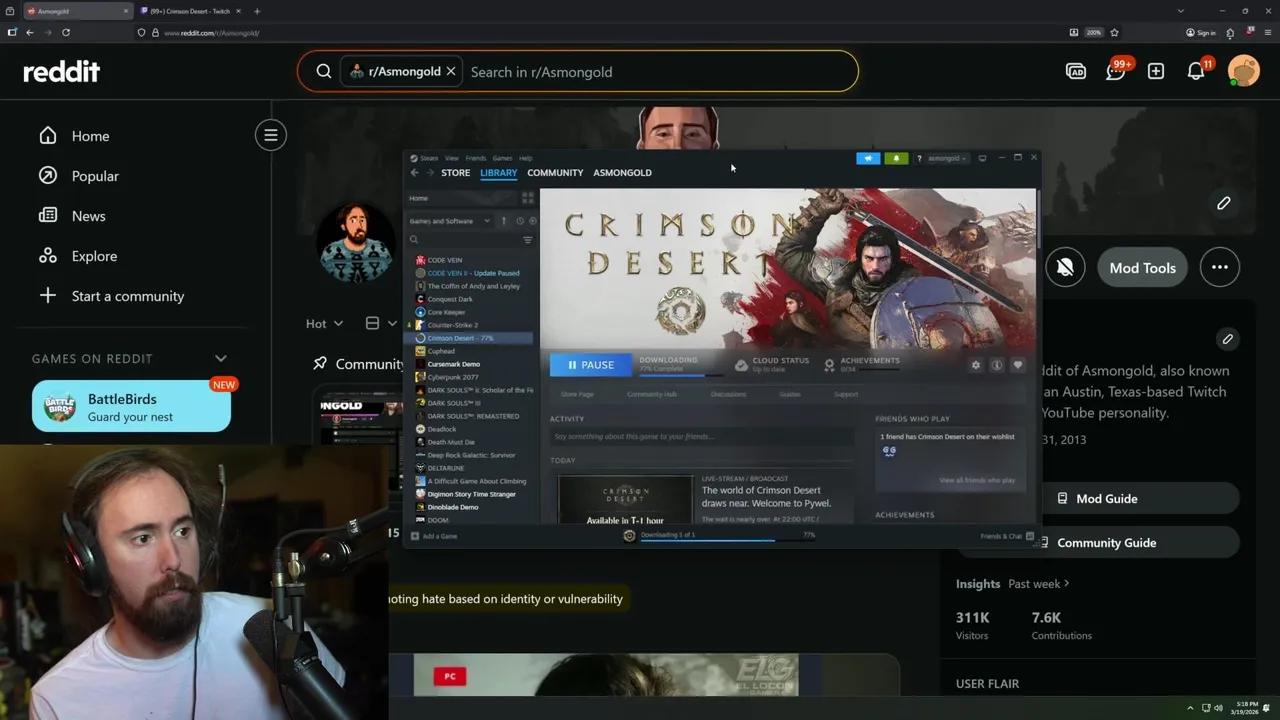
Task: Open Reddit chat icon with 99+ badge
Action: [x=1116, y=71]
